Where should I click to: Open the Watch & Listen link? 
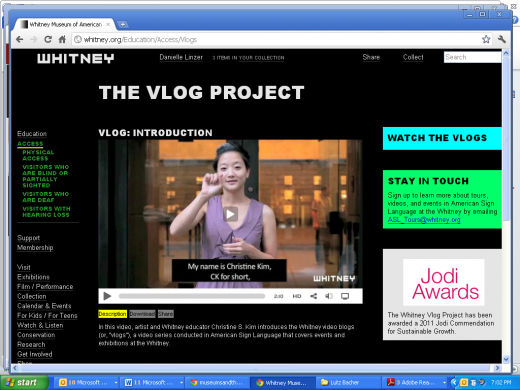pos(40,325)
